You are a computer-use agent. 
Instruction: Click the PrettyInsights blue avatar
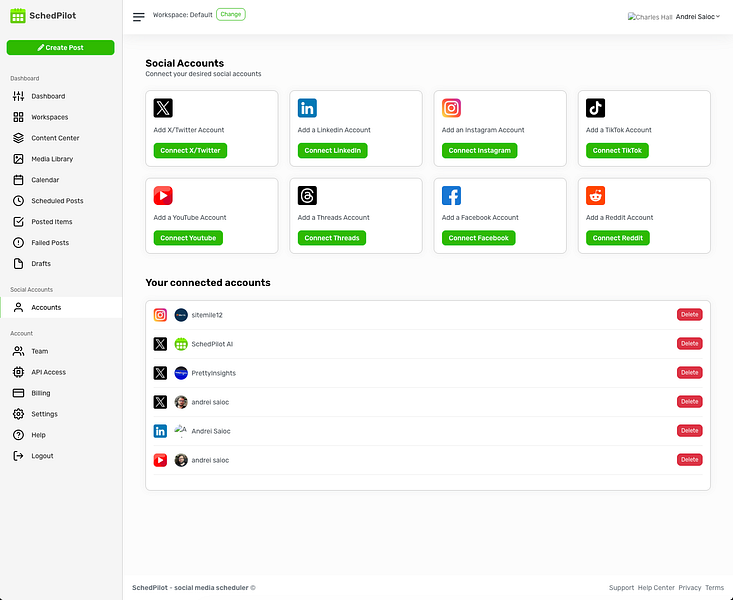[181, 373]
